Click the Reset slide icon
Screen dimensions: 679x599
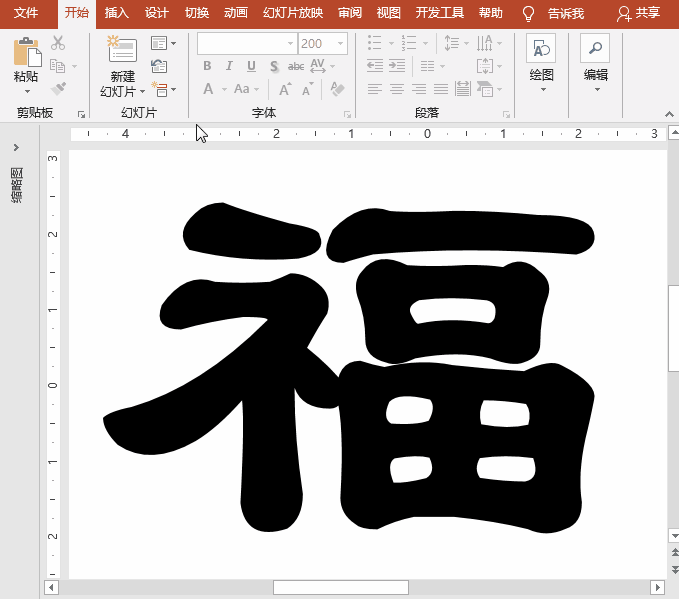(159, 66)
